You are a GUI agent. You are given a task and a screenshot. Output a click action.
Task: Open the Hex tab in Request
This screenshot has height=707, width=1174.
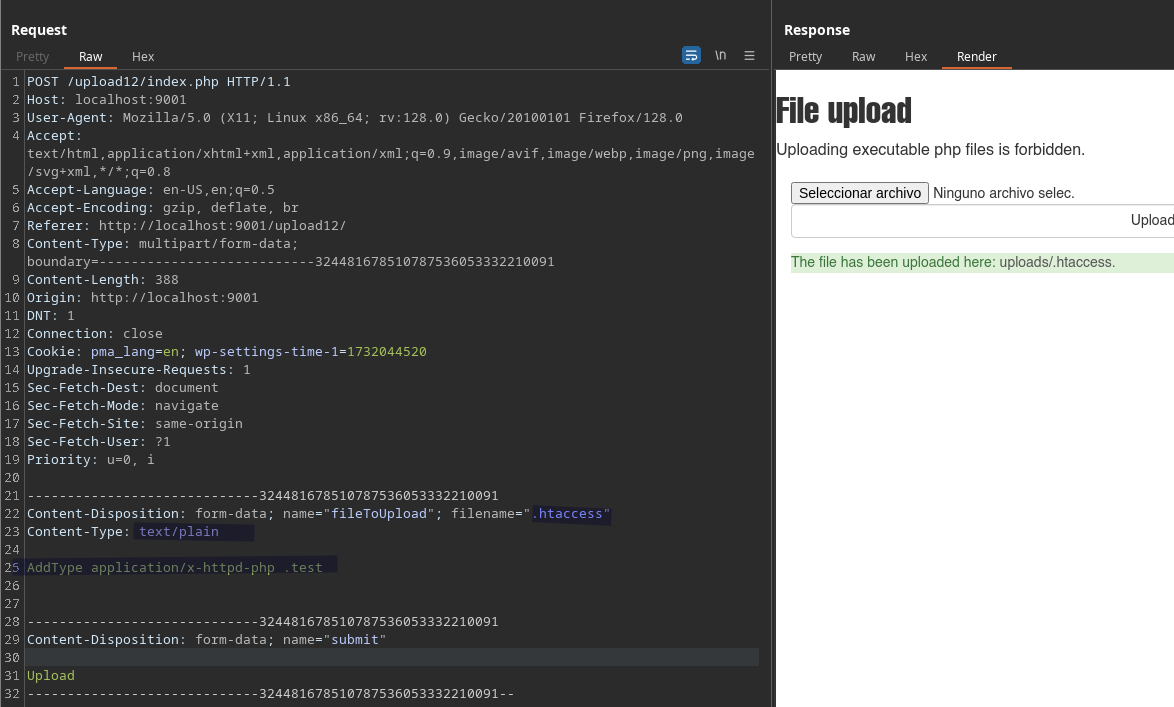point(143,57)
